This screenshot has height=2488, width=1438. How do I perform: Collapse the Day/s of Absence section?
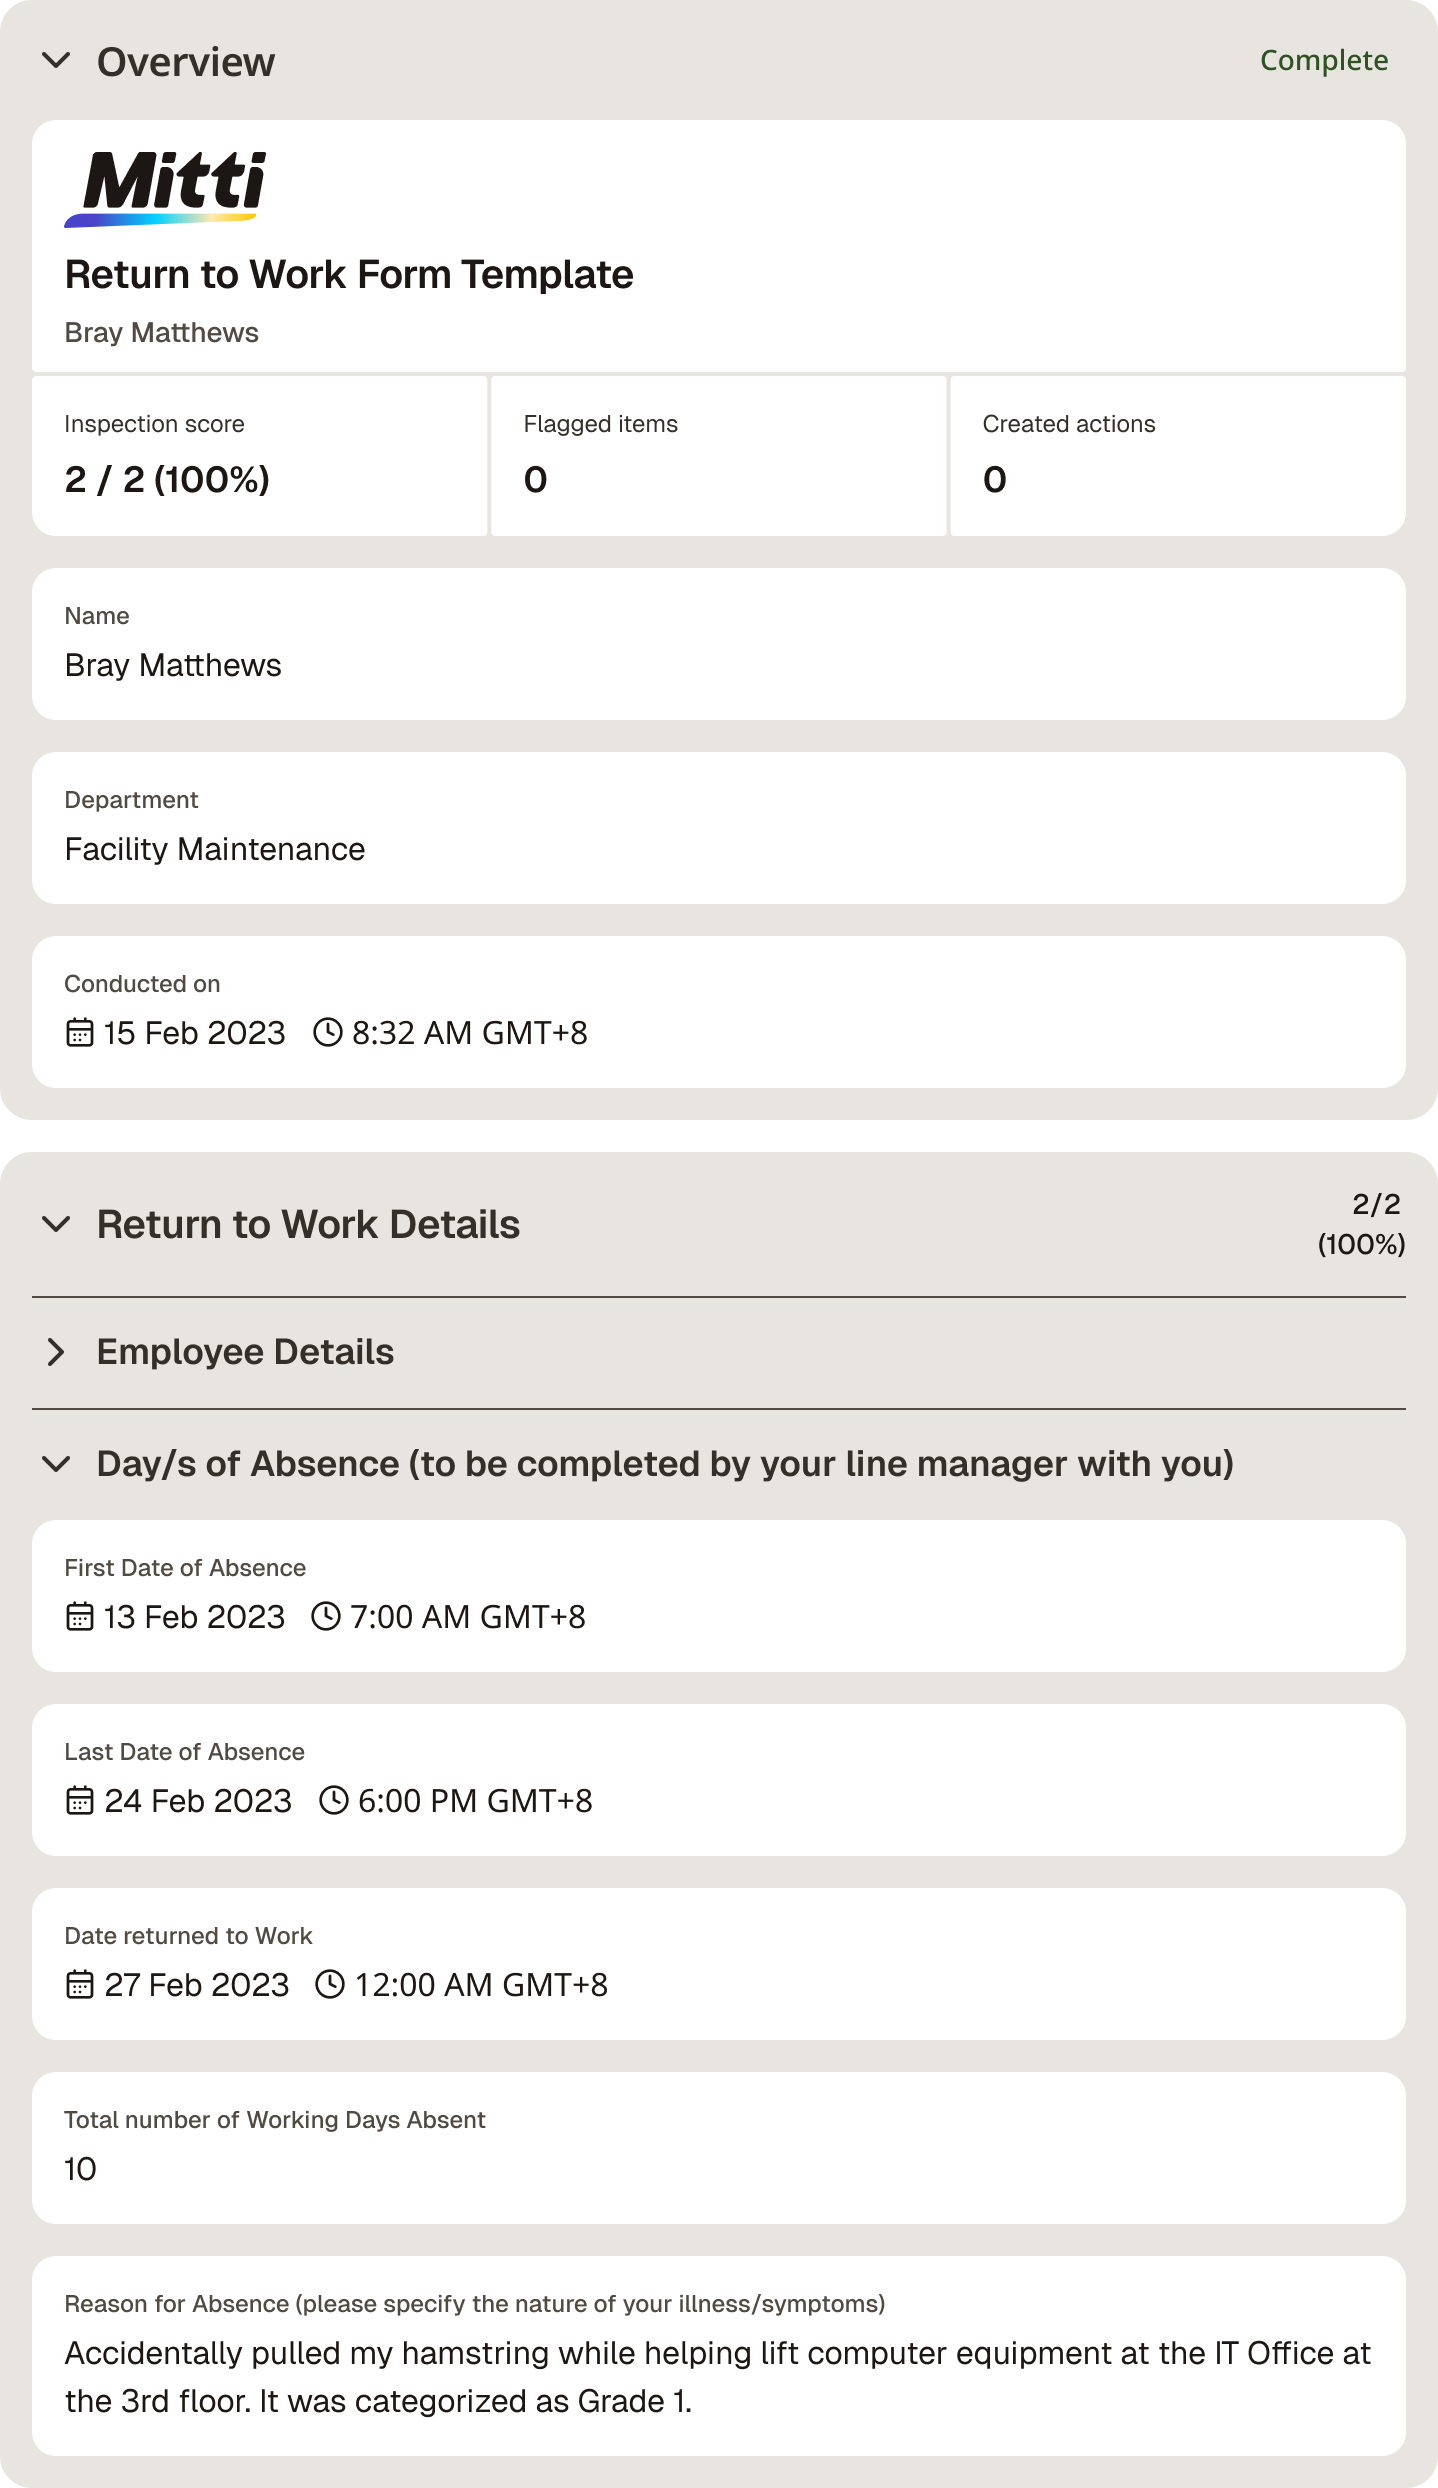[56, 1464]
